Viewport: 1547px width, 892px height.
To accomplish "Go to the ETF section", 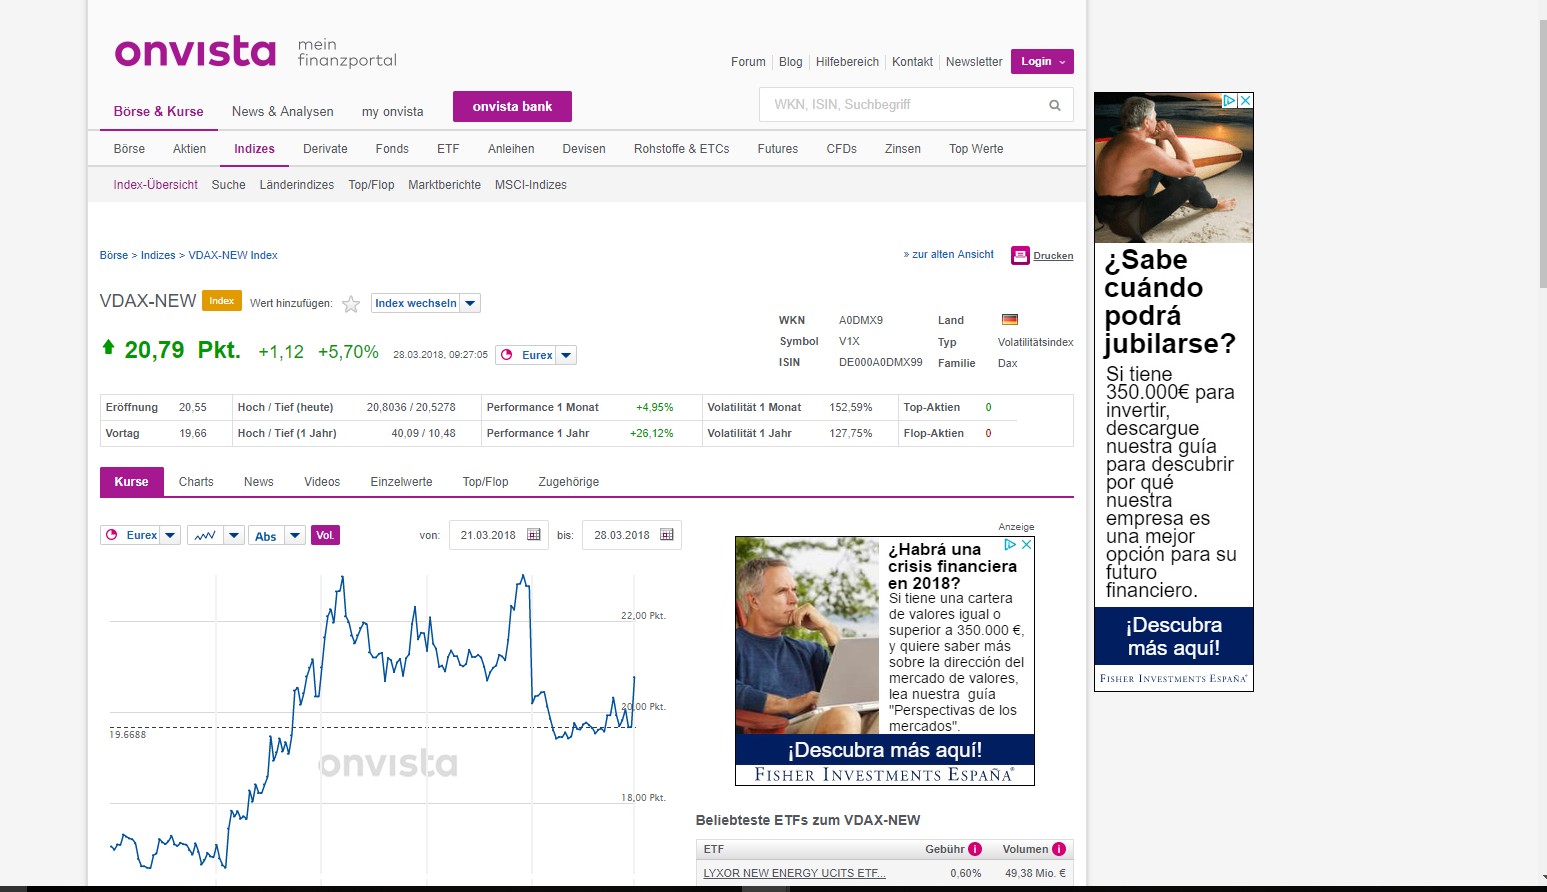I will pos(448,149).
